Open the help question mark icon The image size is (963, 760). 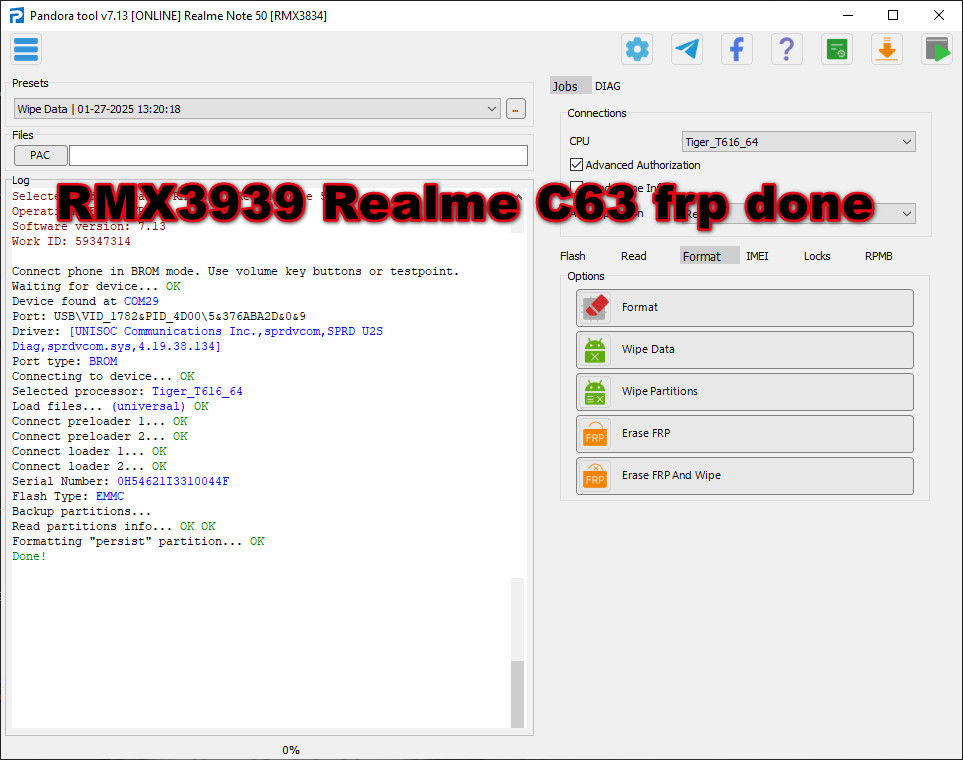786,48
